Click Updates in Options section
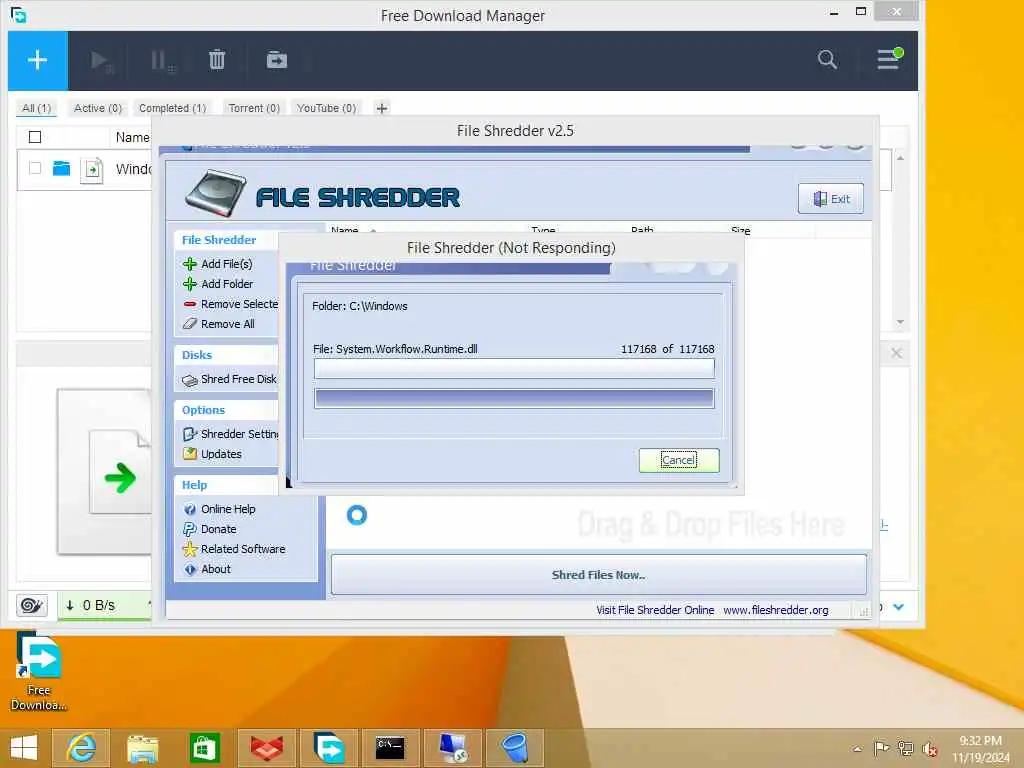Screen dimensions: 1024x768 (x=221, y=454)
